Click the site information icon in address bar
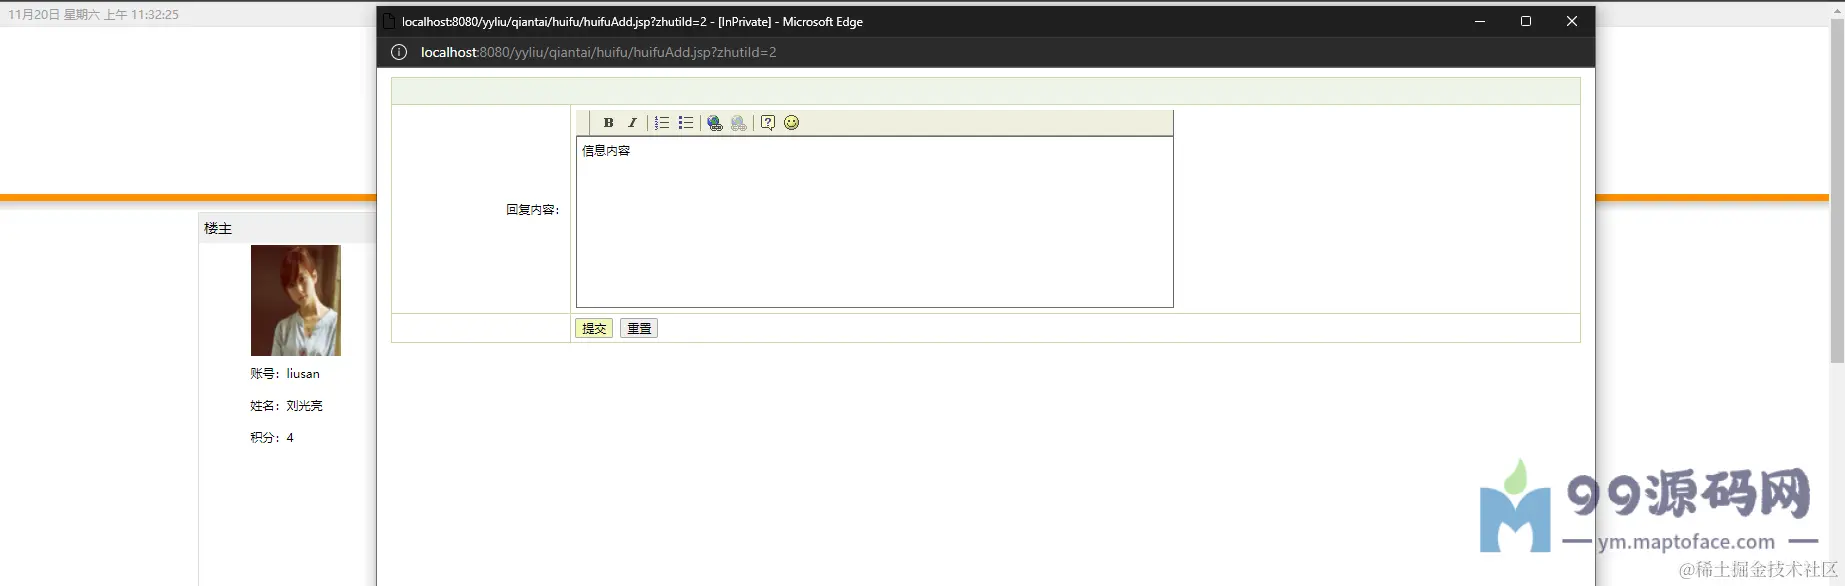 [x=399, y=52]
